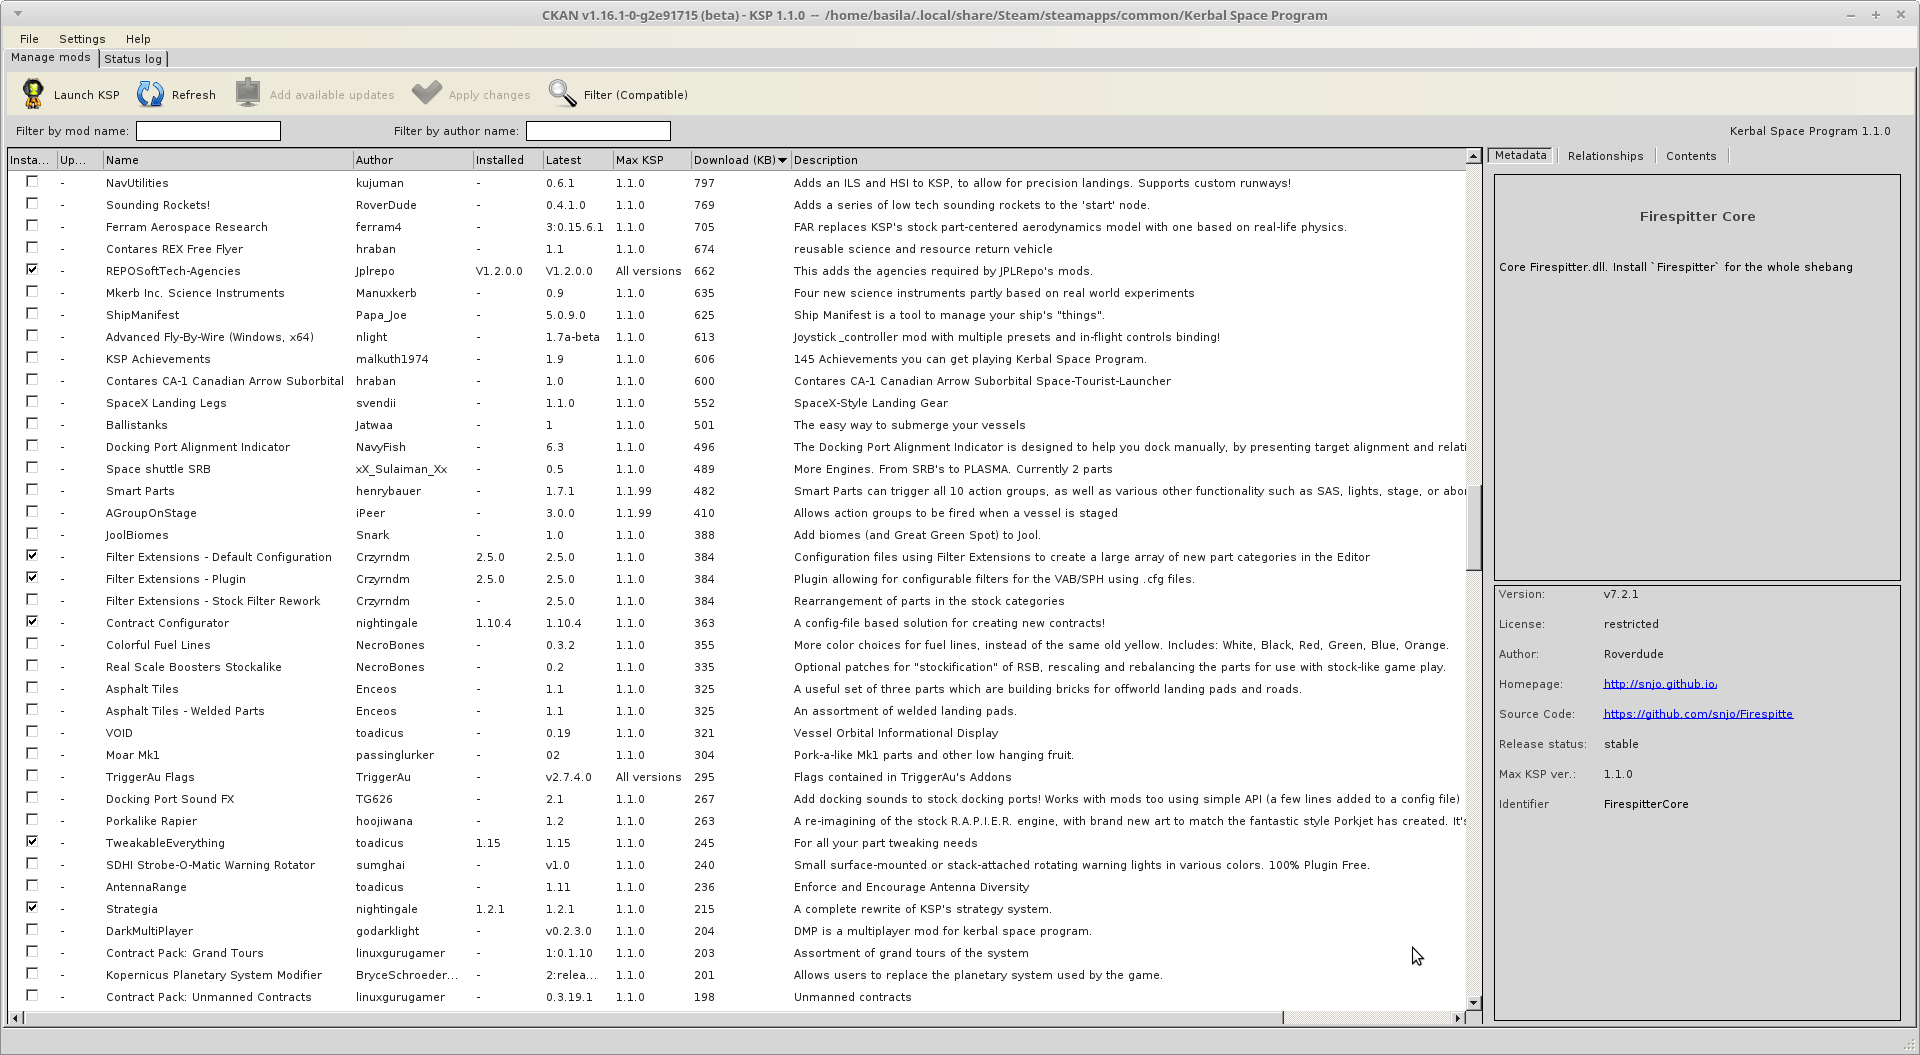This screenshot has width=1920, height=1055.
Task: Open the Firespitter homepage link
Action: (x=1660, y=684)
